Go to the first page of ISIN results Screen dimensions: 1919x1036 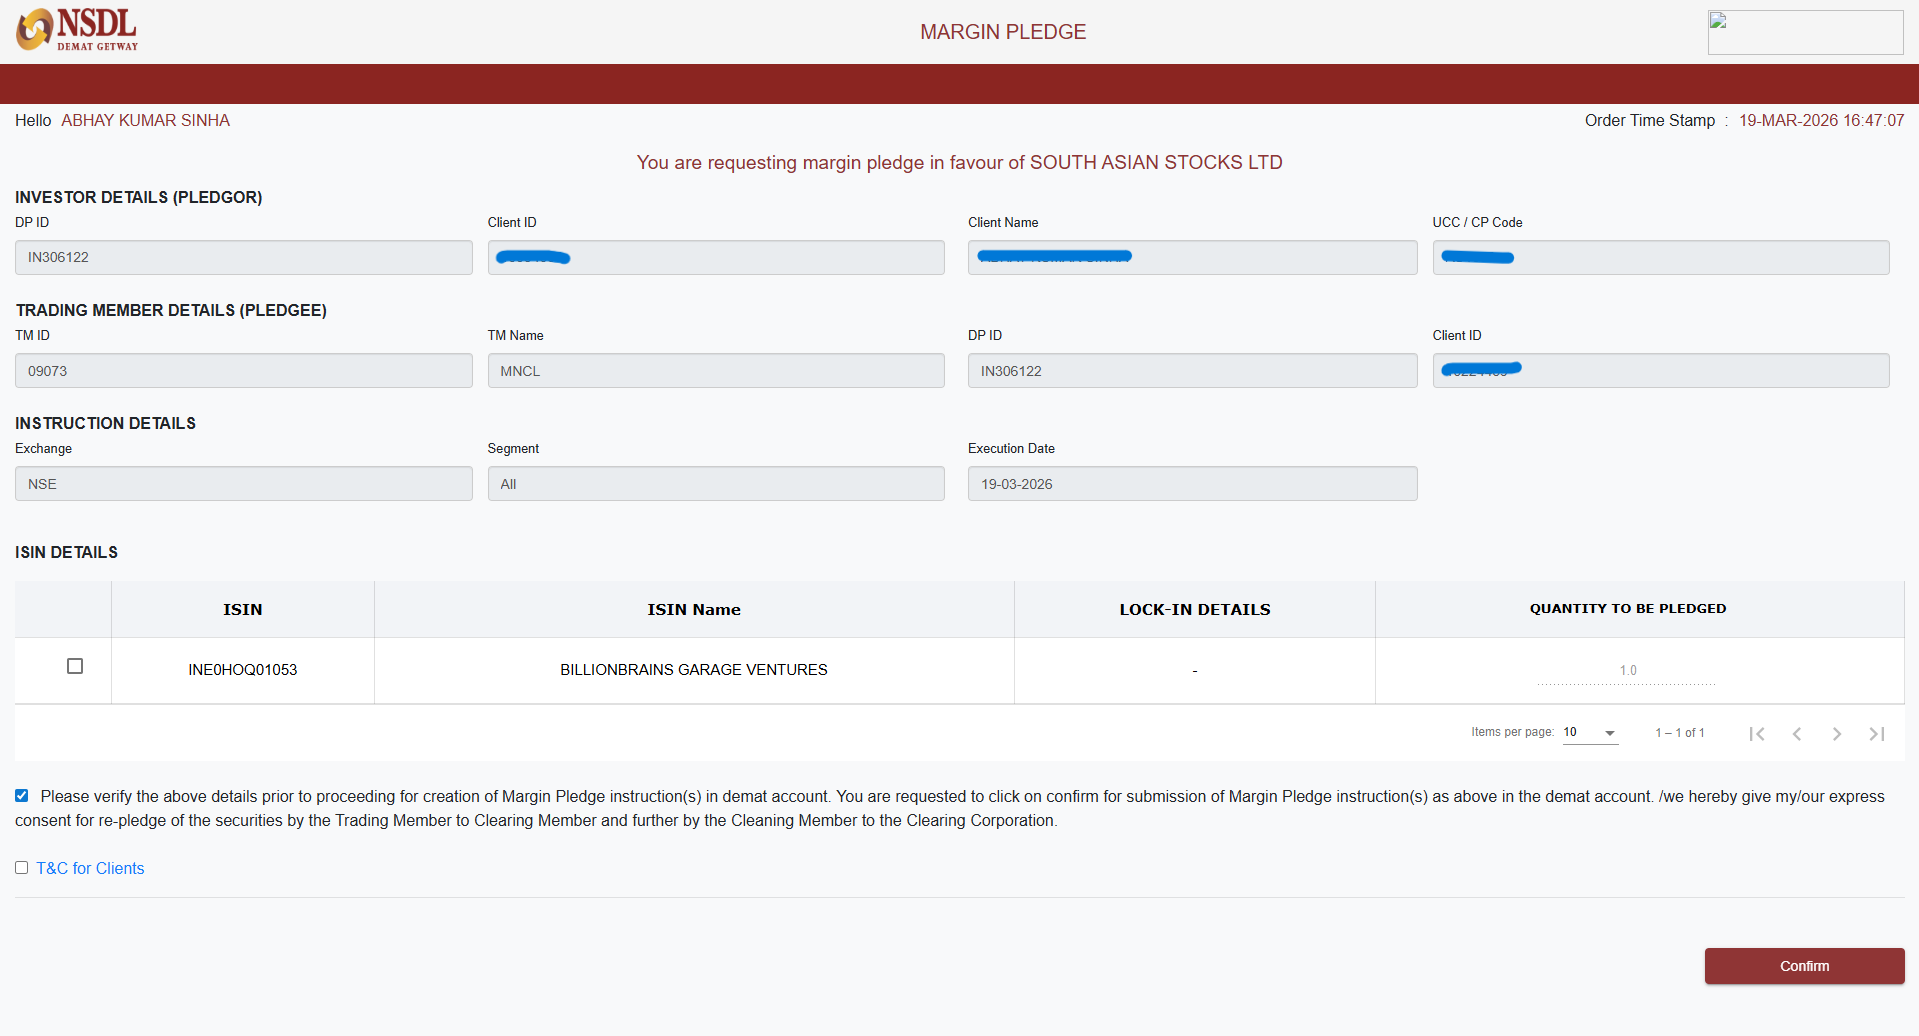point(1757,734)
